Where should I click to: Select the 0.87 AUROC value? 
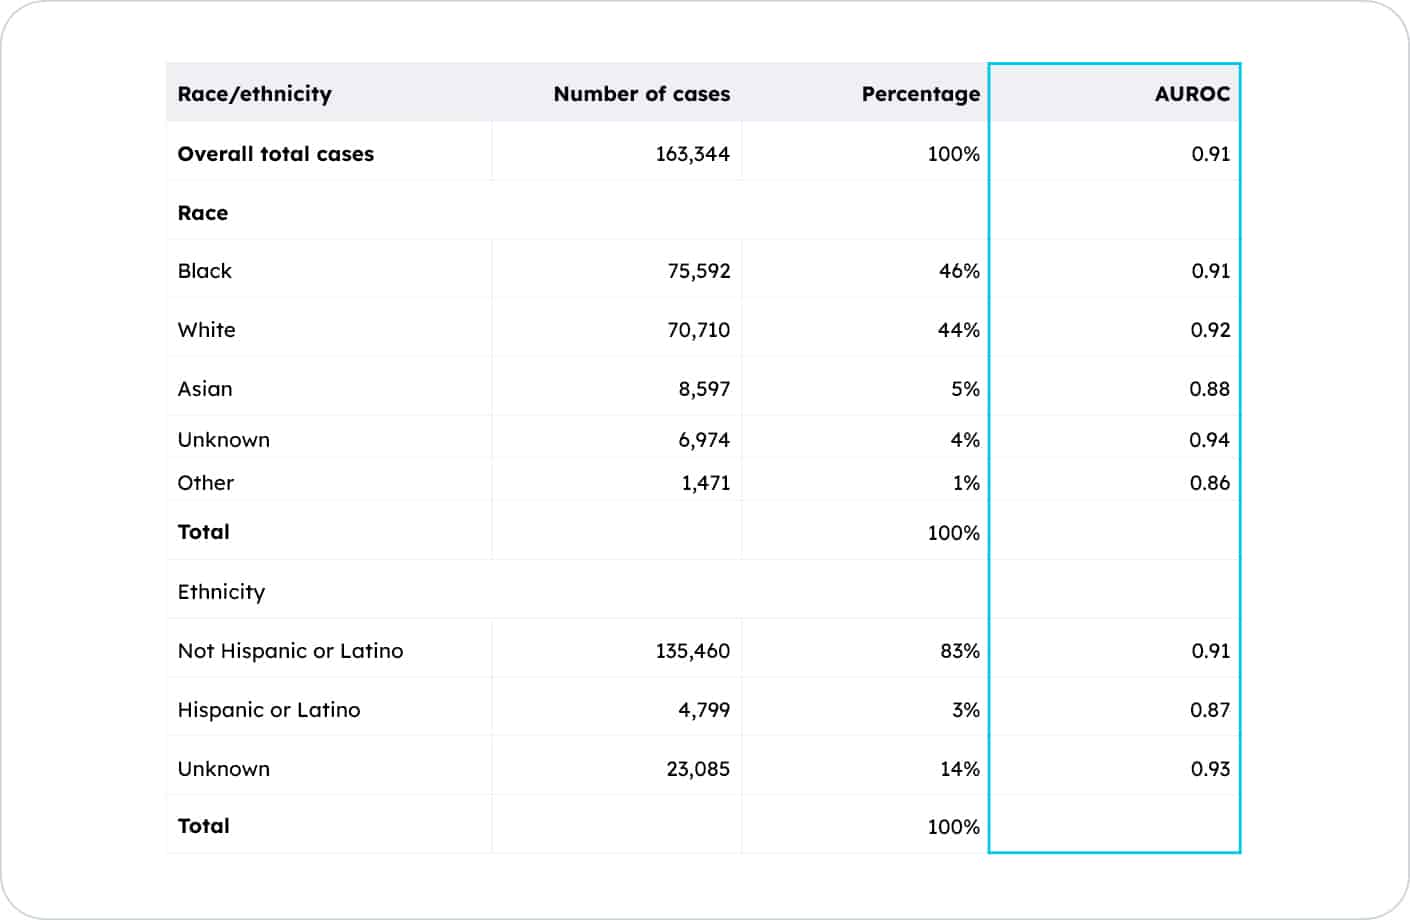click(x=1209, y=710)
